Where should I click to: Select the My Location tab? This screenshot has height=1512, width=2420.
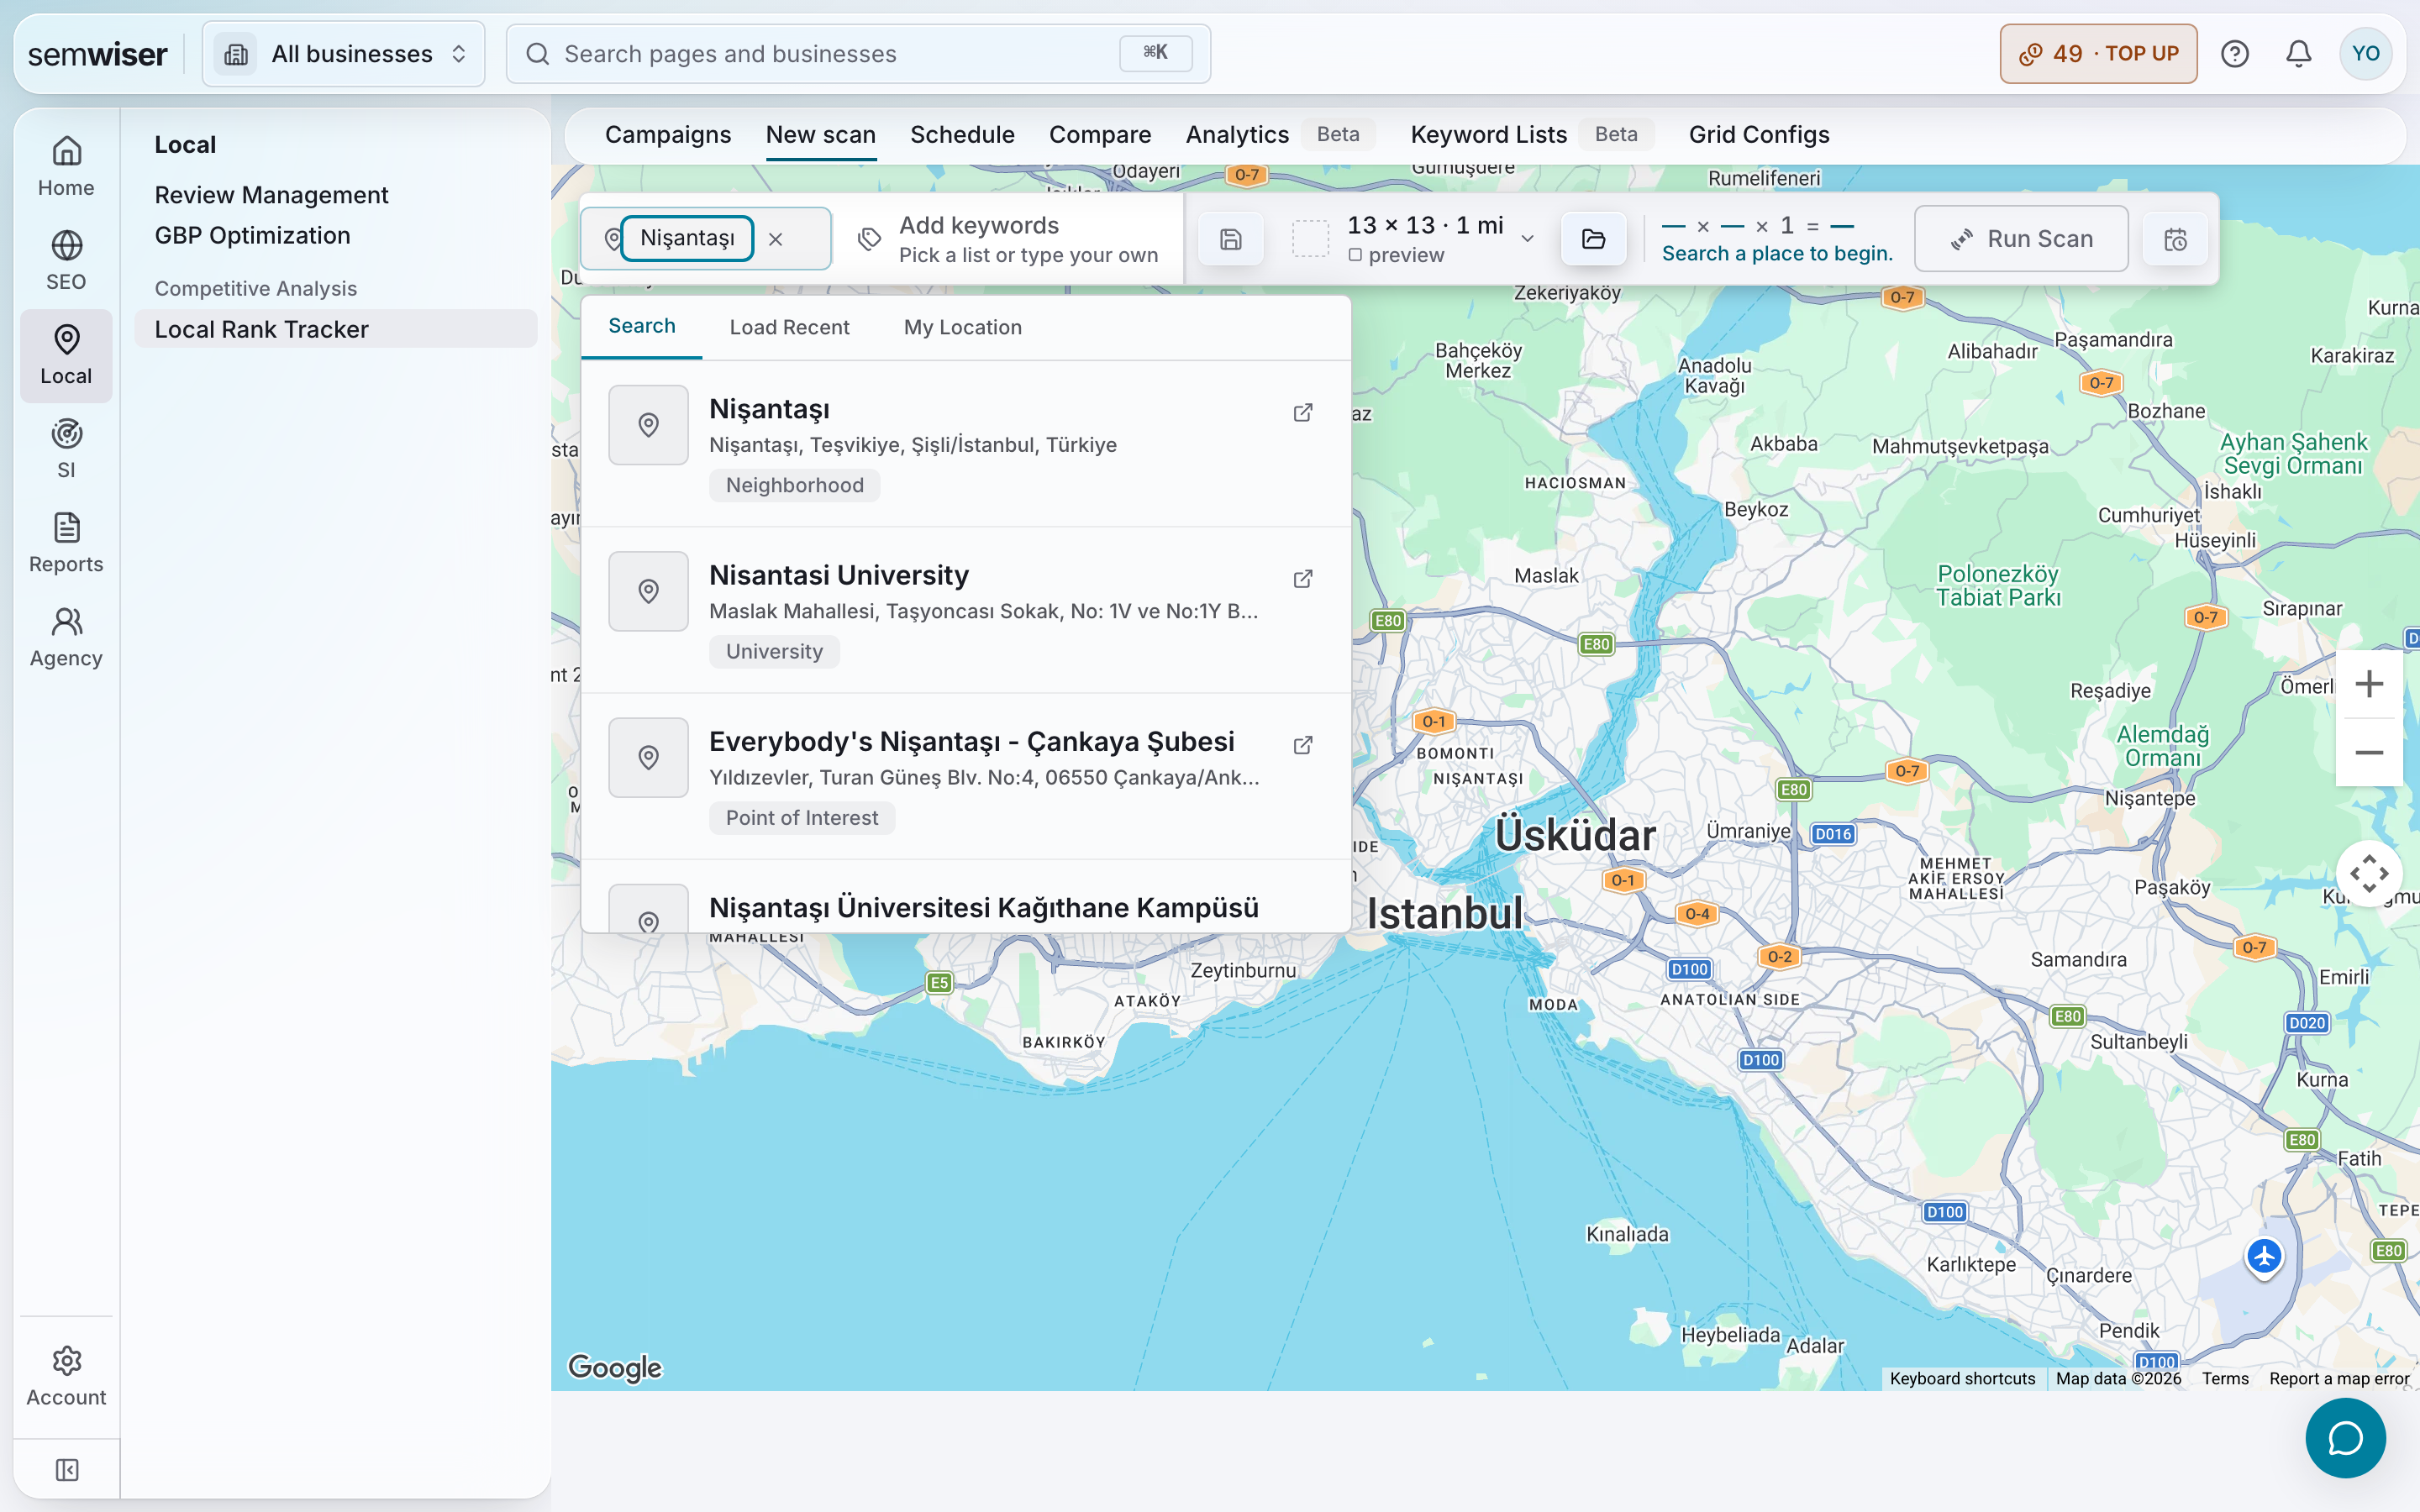pos(962,327)
